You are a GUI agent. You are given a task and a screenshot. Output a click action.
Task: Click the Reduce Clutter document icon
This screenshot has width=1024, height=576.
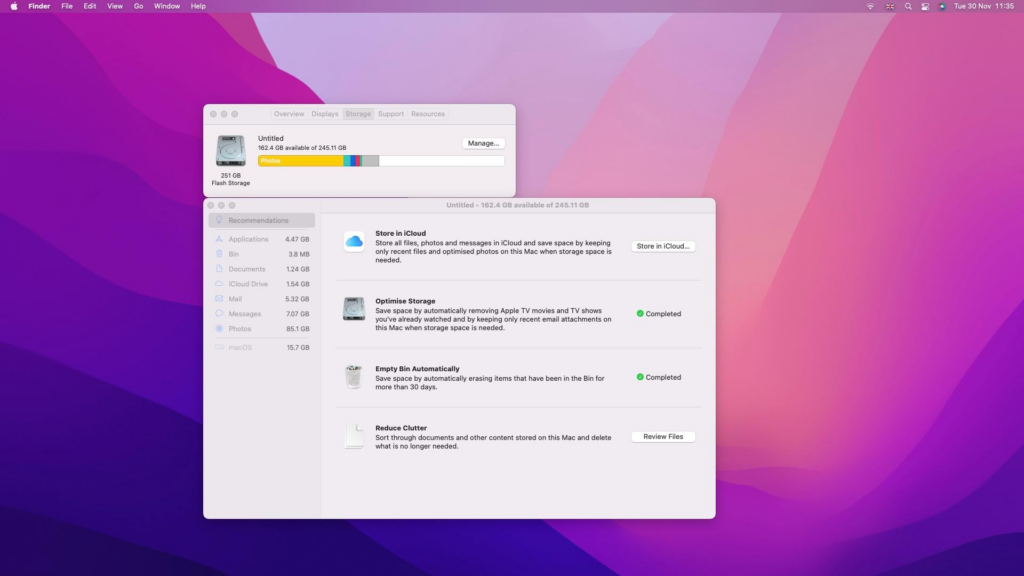(354, 436)
